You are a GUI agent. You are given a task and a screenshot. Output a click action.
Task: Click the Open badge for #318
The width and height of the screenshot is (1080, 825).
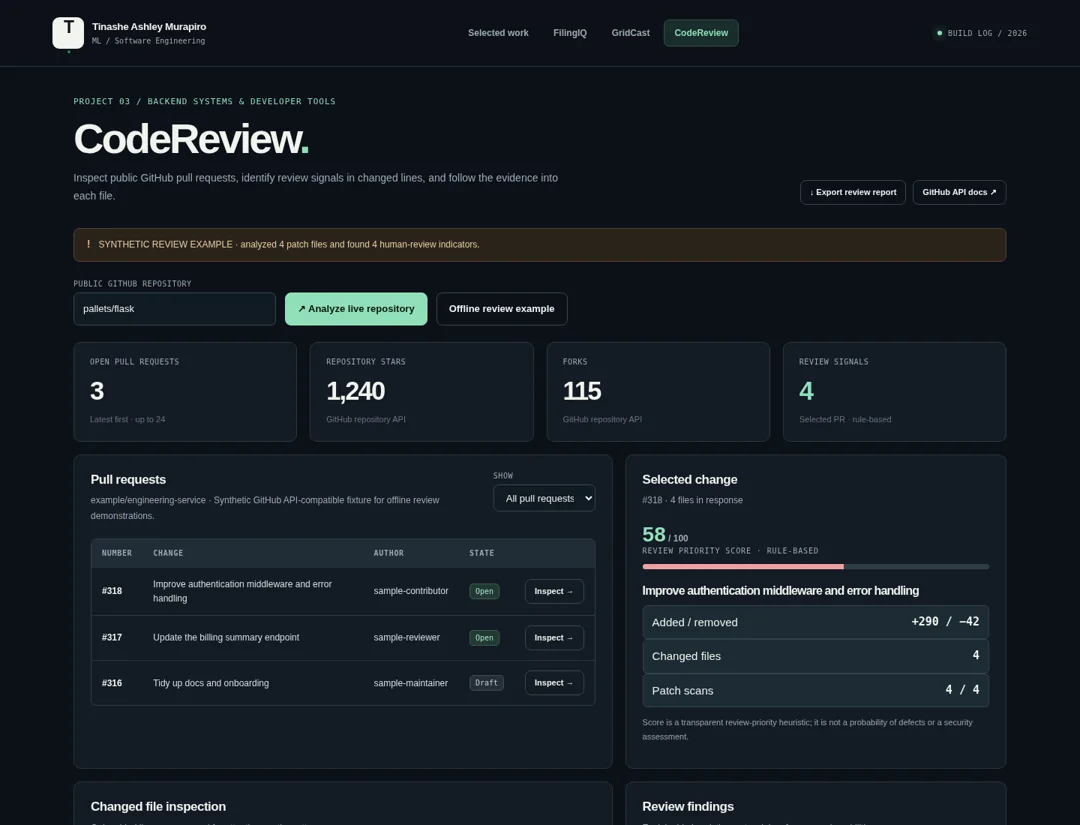tap(484, 591)
